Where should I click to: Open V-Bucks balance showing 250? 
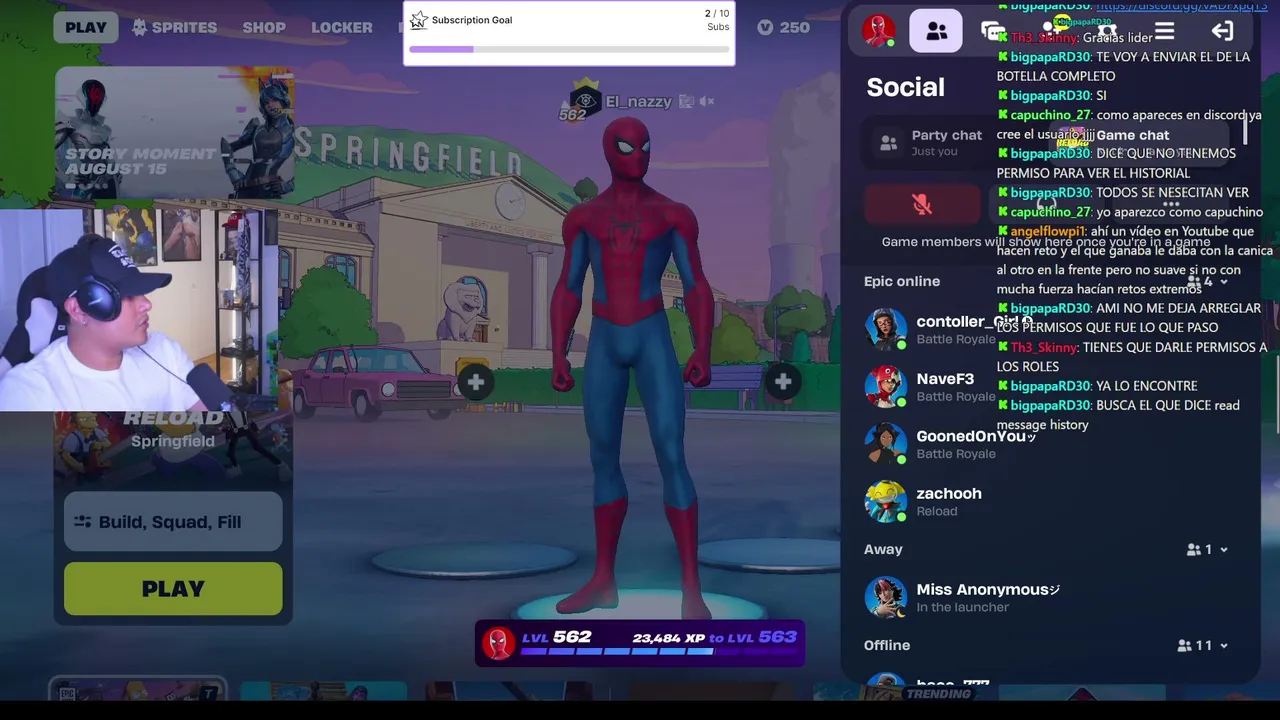[x=783, y=28]
